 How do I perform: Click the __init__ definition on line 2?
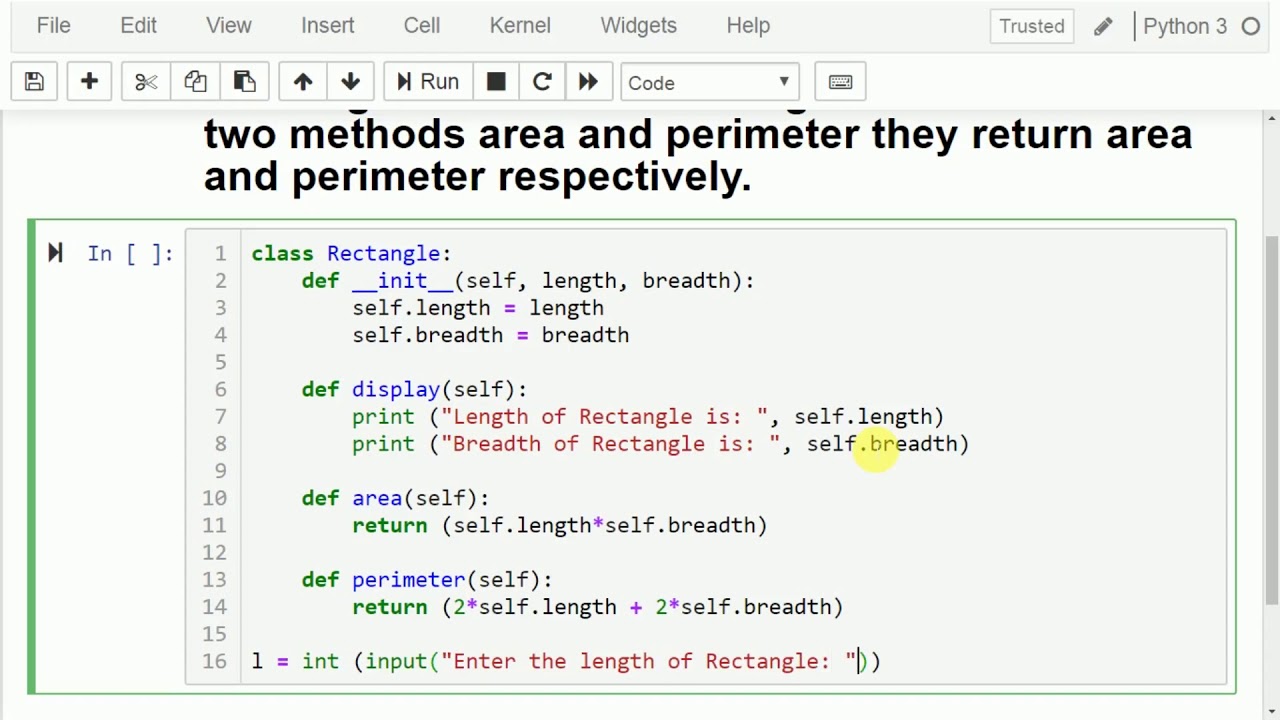tap(528, 281)
